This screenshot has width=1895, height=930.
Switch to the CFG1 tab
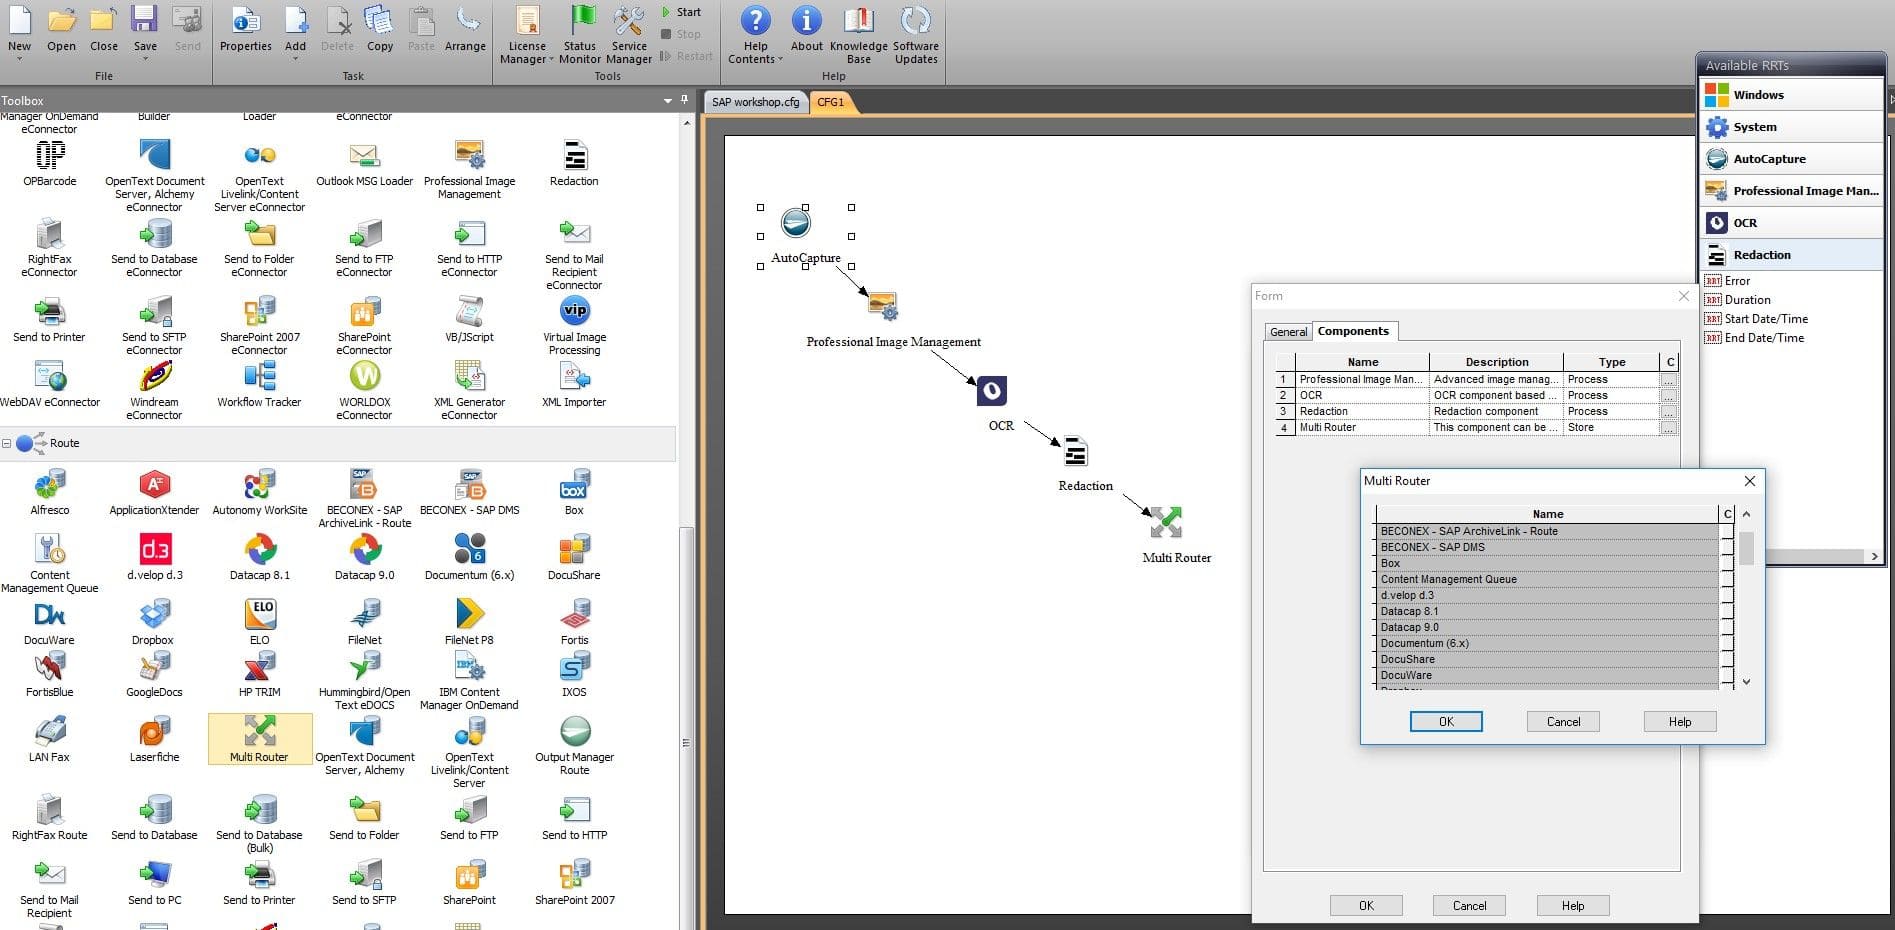coord(831,102)
